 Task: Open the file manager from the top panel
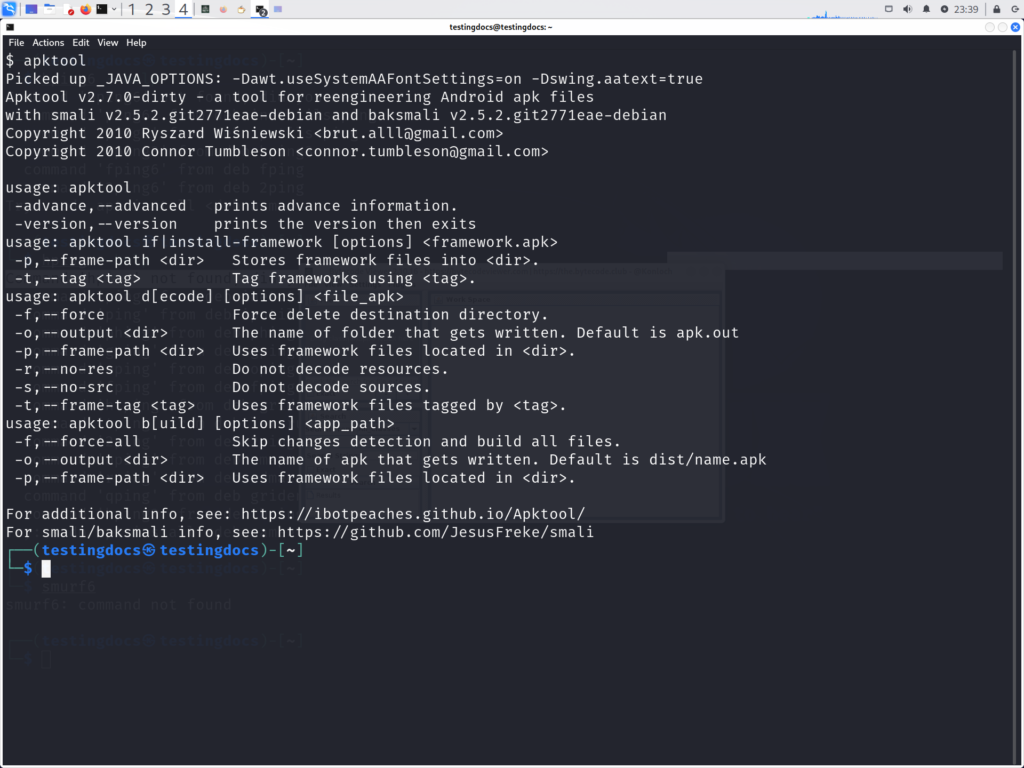(x=49, y=8)
